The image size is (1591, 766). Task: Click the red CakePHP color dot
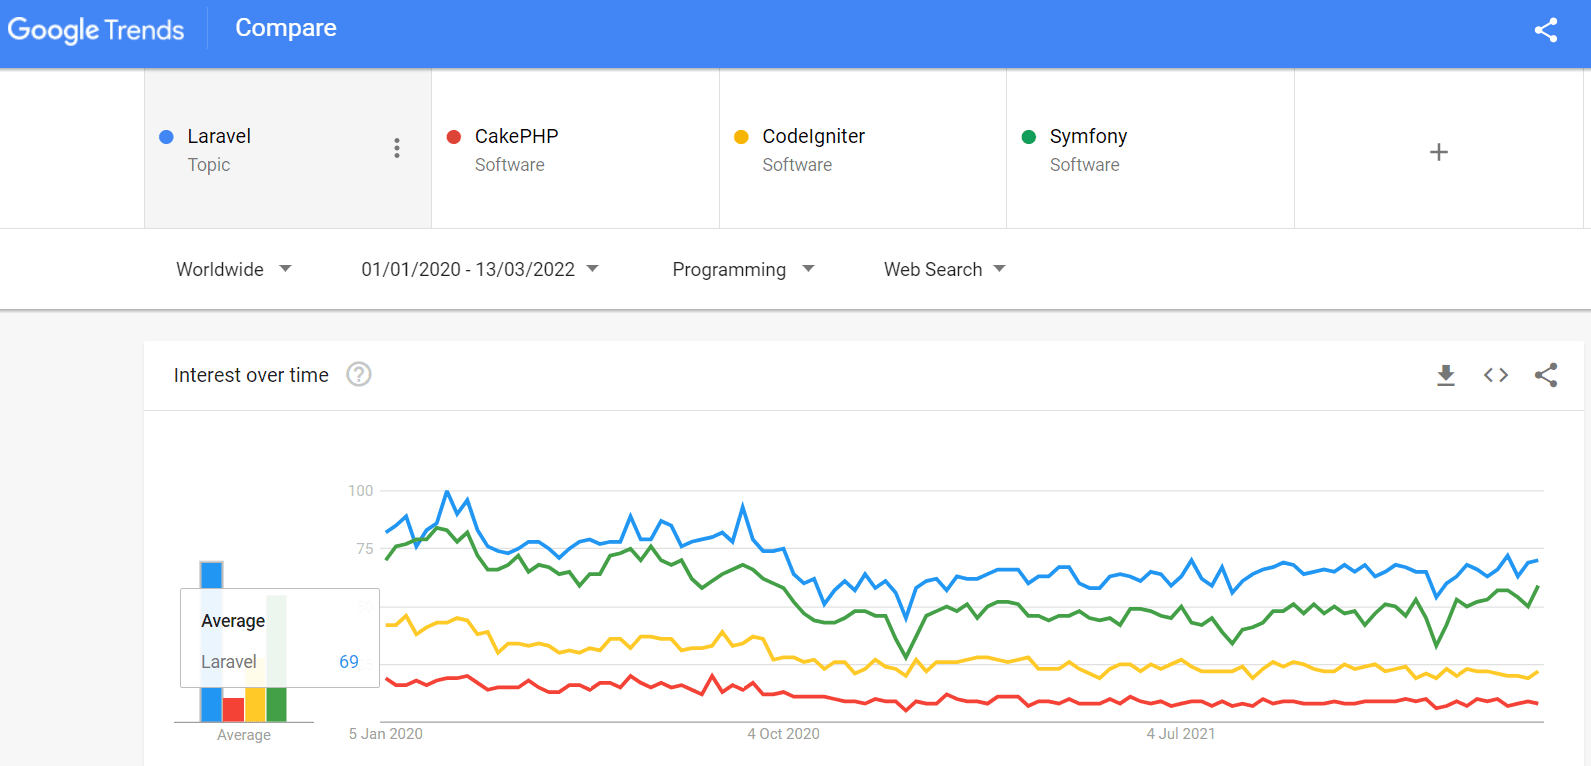coord(452,136)
